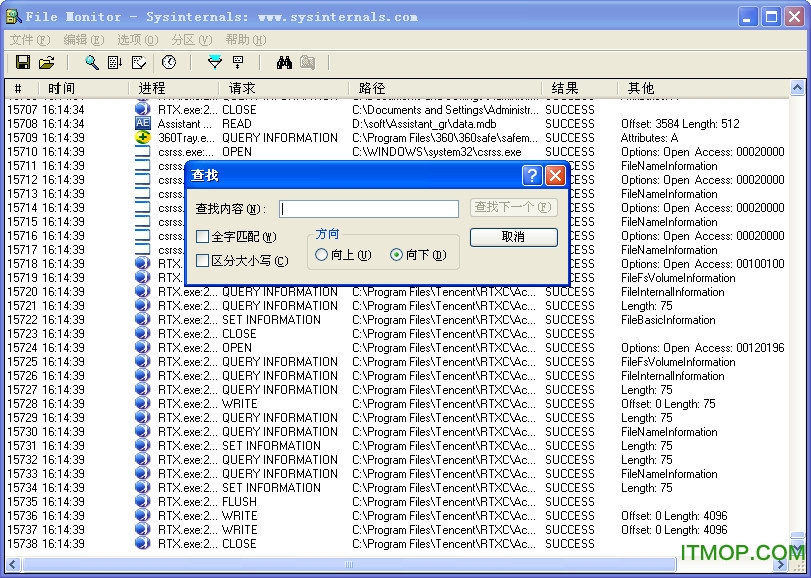
Task: Enable the 全字匹配 whole word checkbox
Action: tap(202, 237)
